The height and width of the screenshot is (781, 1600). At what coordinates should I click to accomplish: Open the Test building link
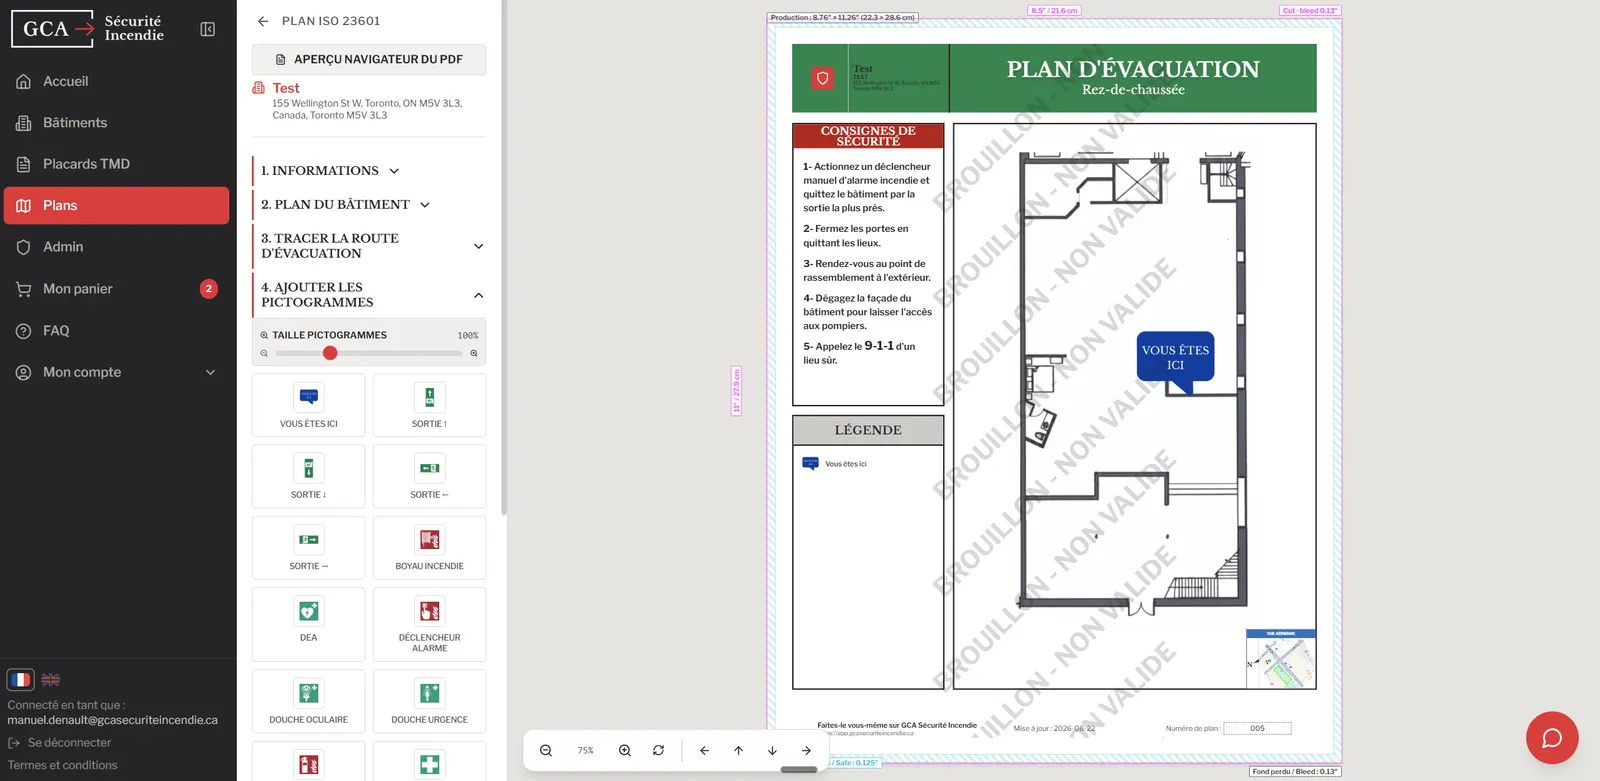coord(286,88)
